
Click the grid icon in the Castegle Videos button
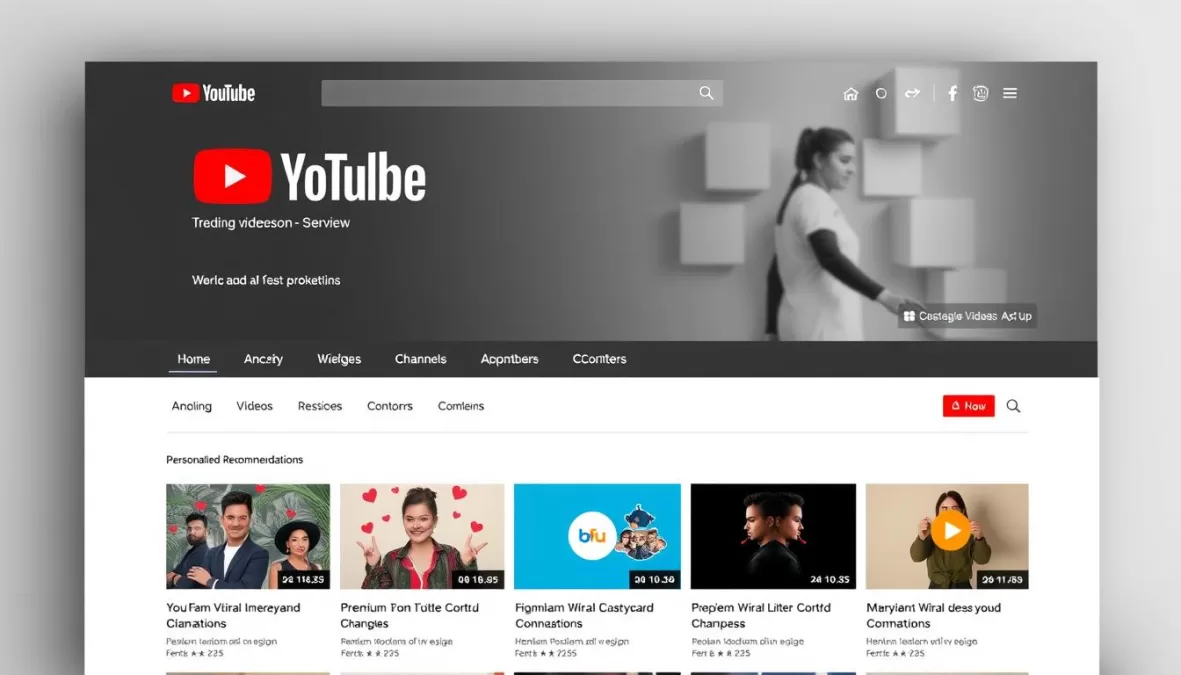coord(911,315)
